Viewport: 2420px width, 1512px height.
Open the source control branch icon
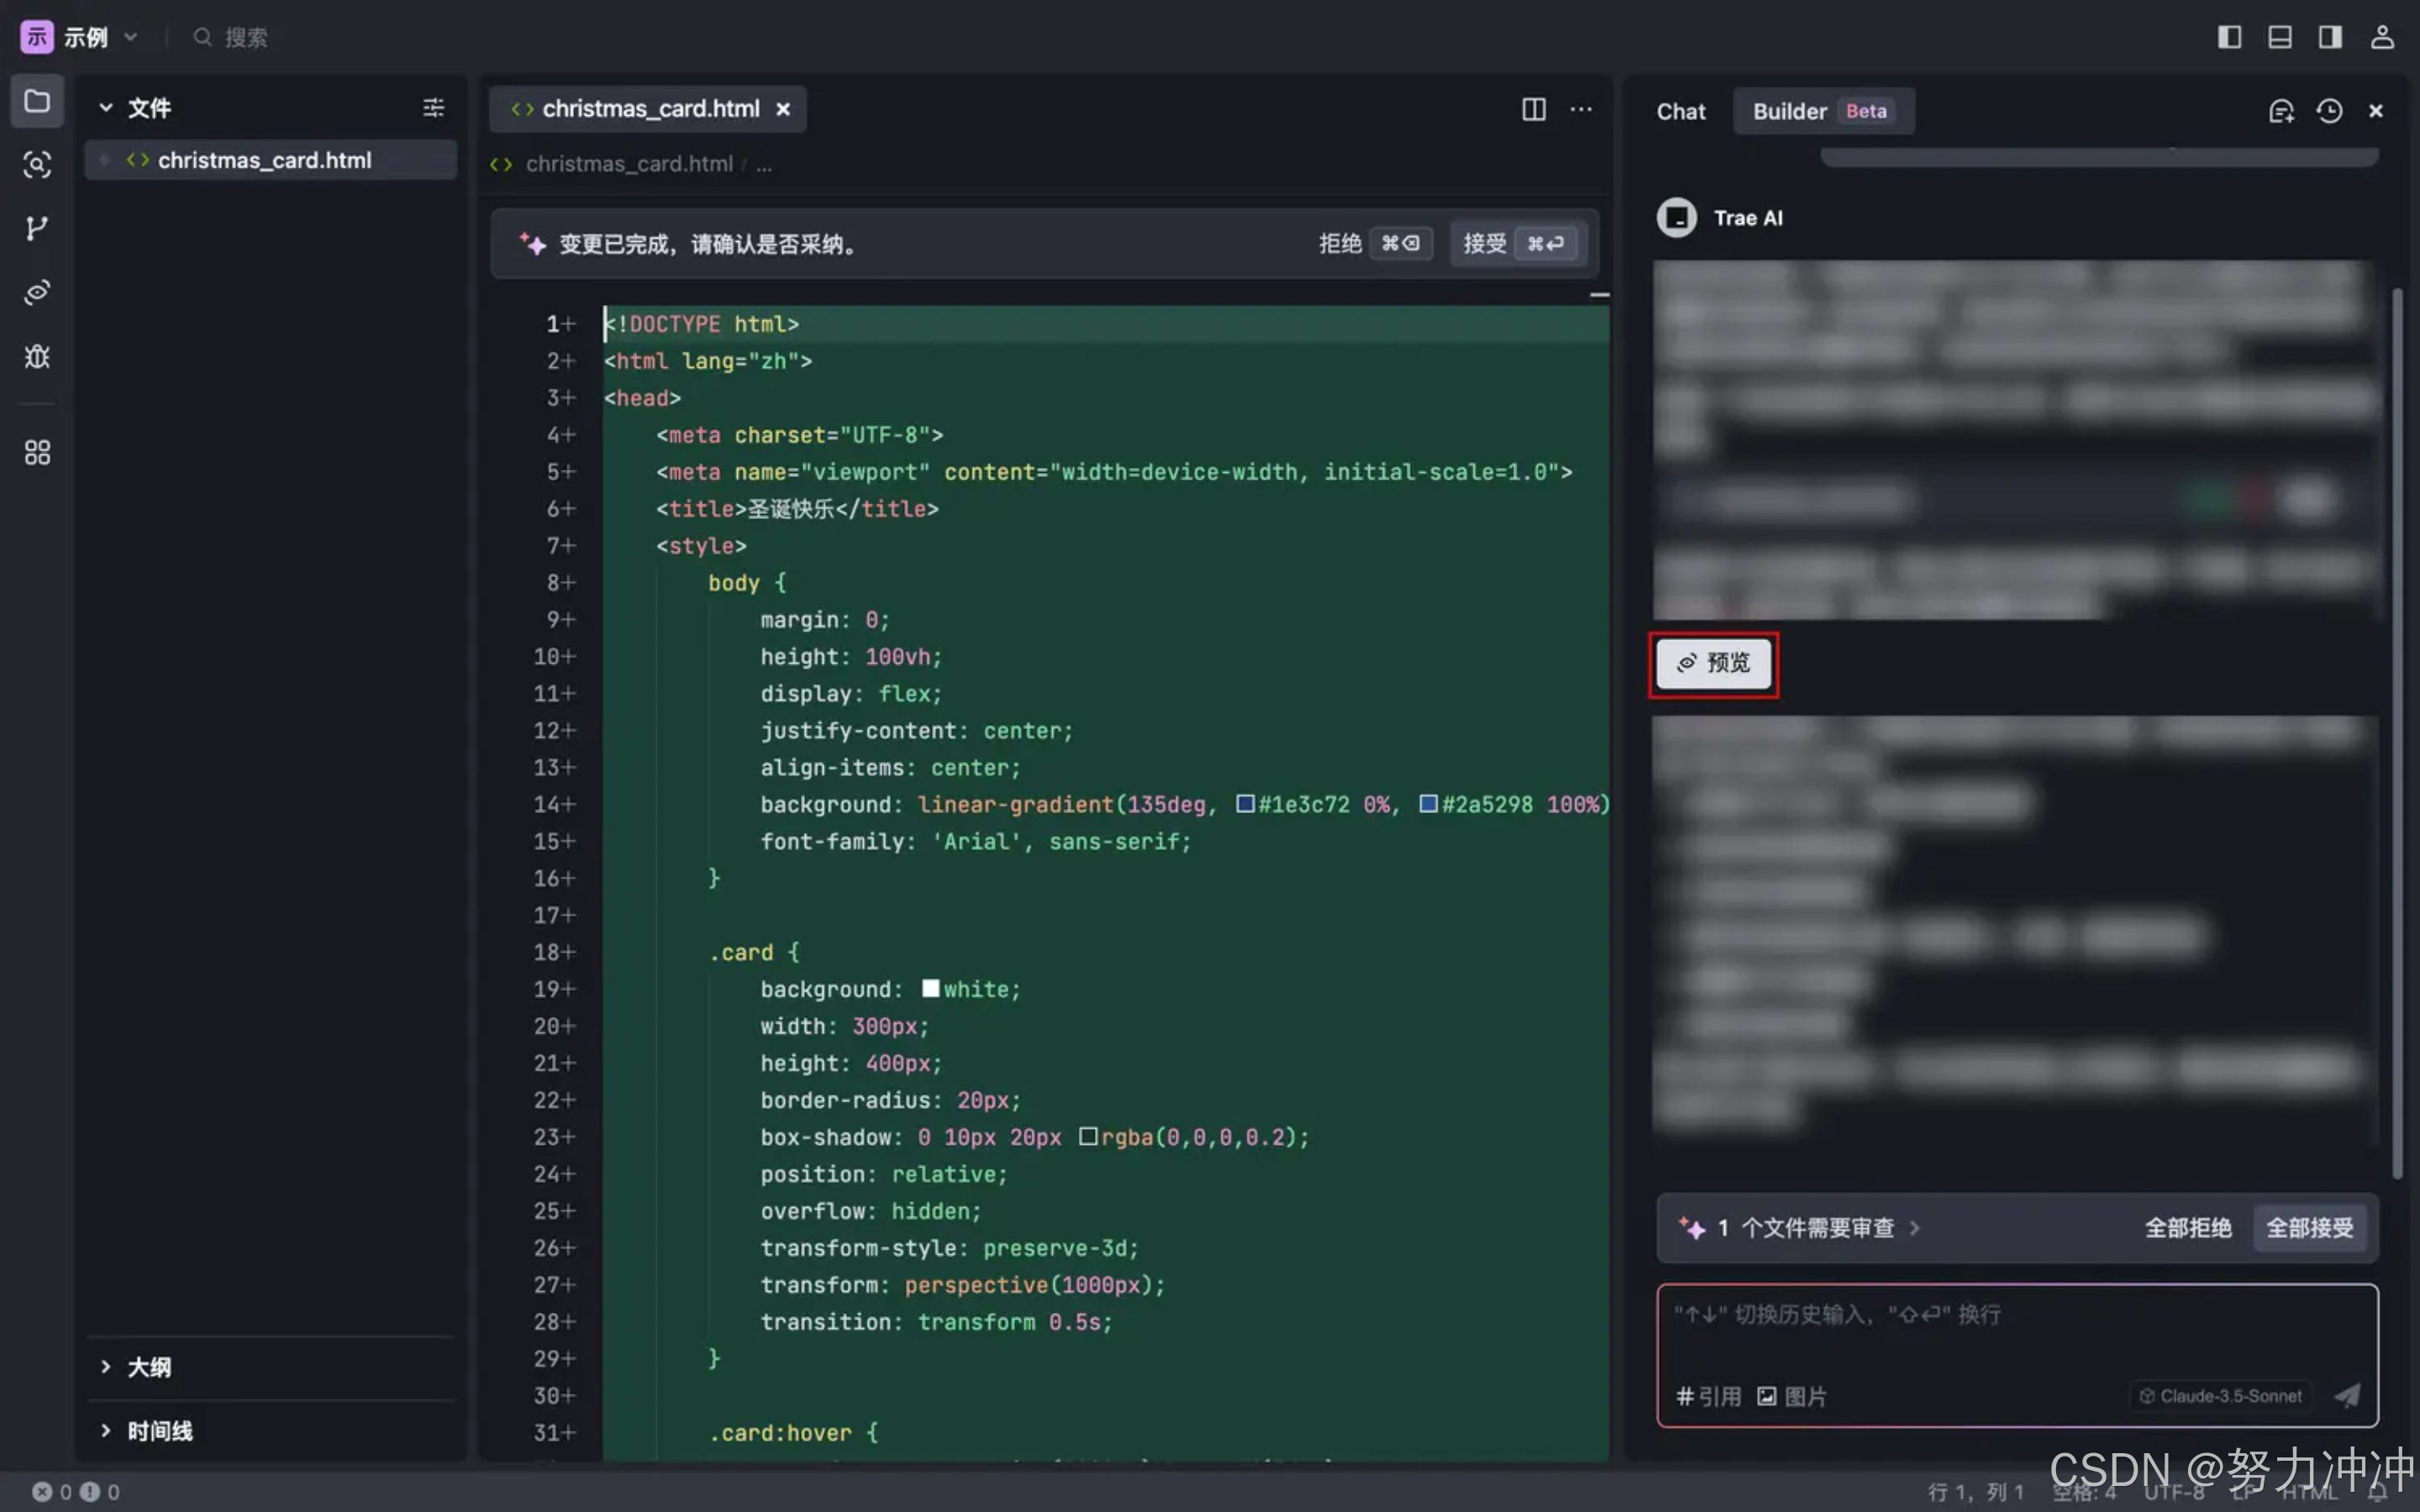37,229
